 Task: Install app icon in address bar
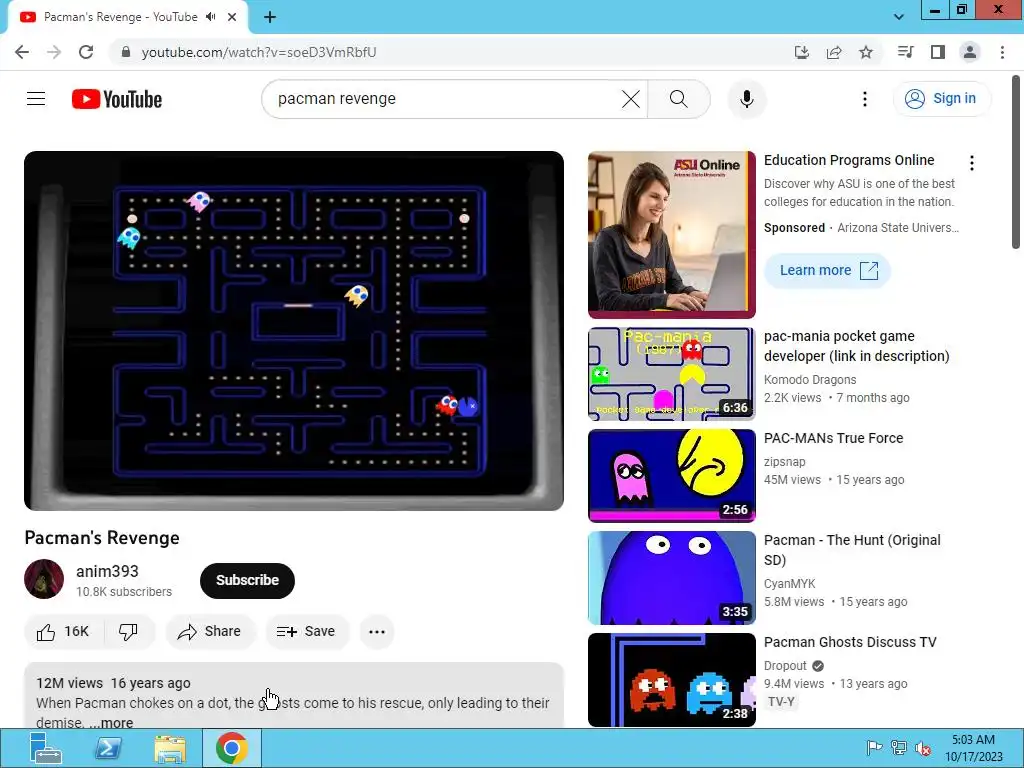point(802,52)
